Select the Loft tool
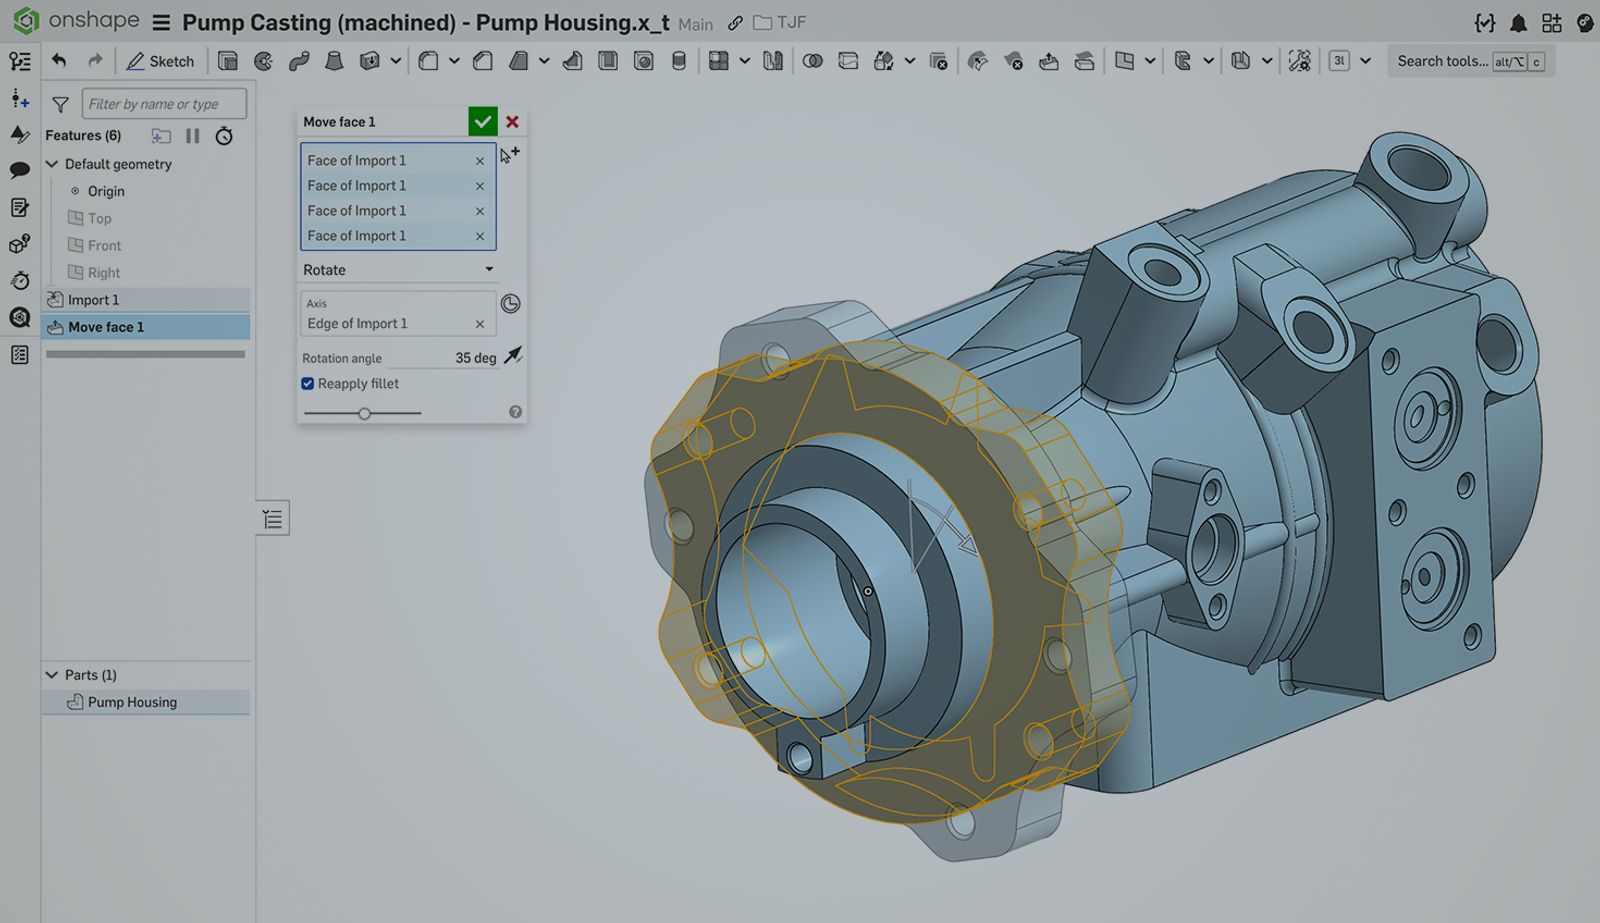The width and height of the screenshot is (1600, 923). 335,61
